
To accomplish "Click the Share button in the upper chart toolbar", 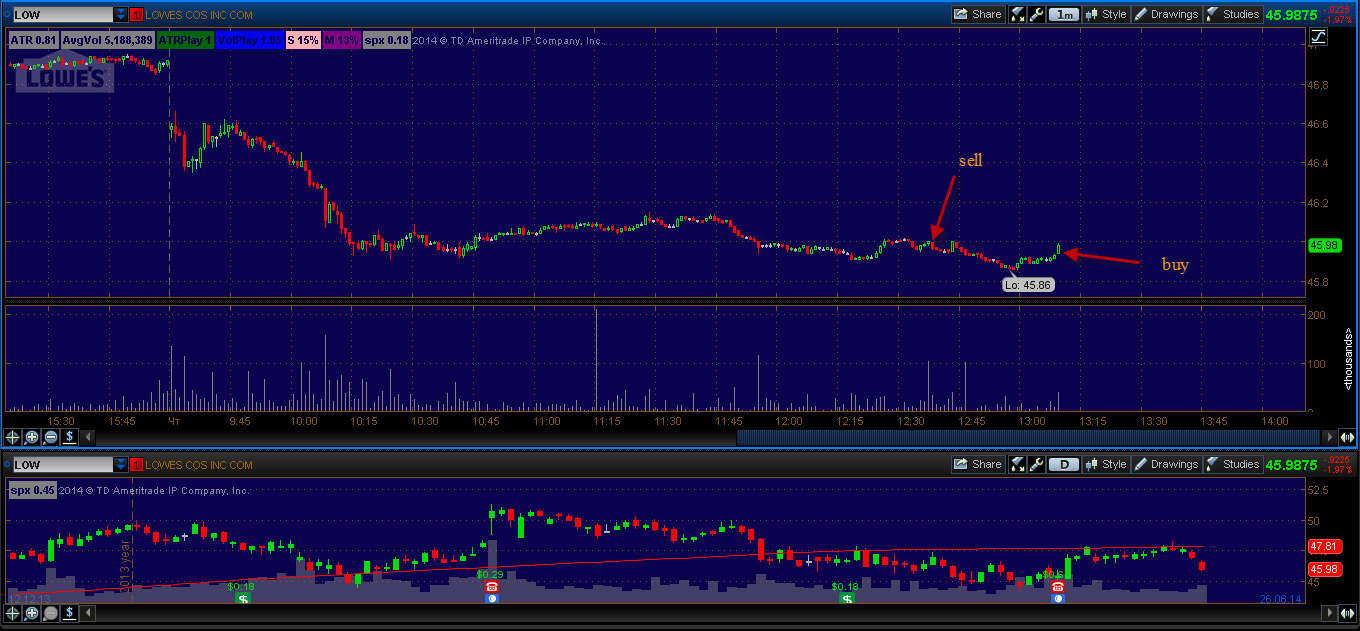I will pyautogui.click(x=978, y=14).
